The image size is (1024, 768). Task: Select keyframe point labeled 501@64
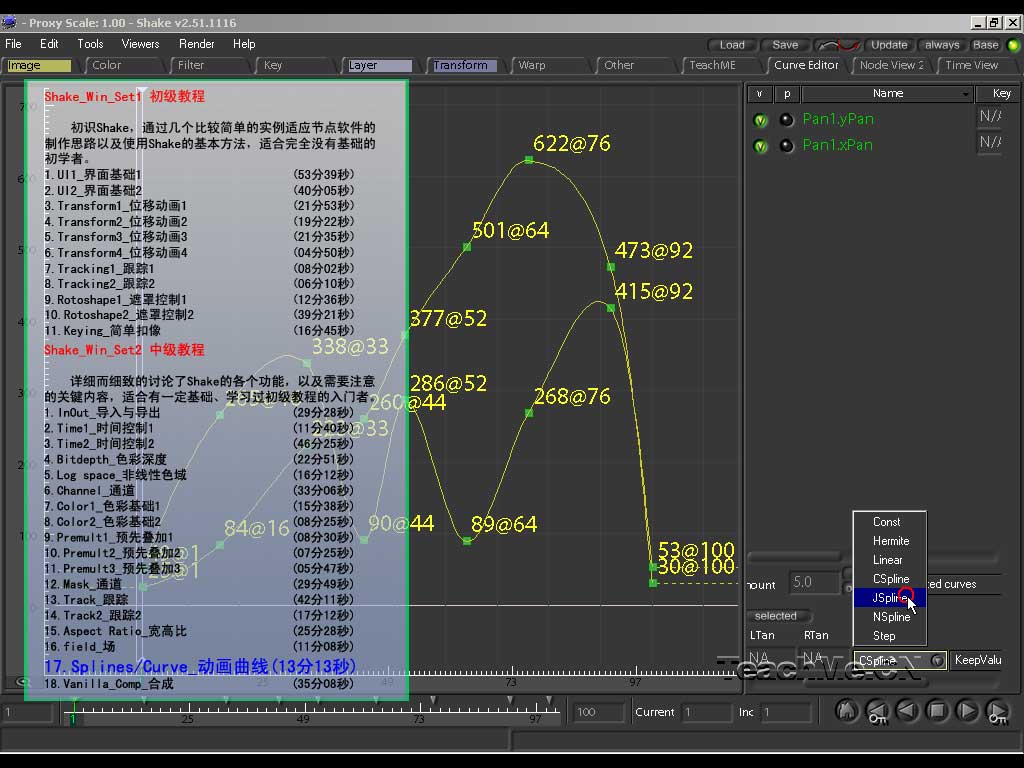(467, 247)
